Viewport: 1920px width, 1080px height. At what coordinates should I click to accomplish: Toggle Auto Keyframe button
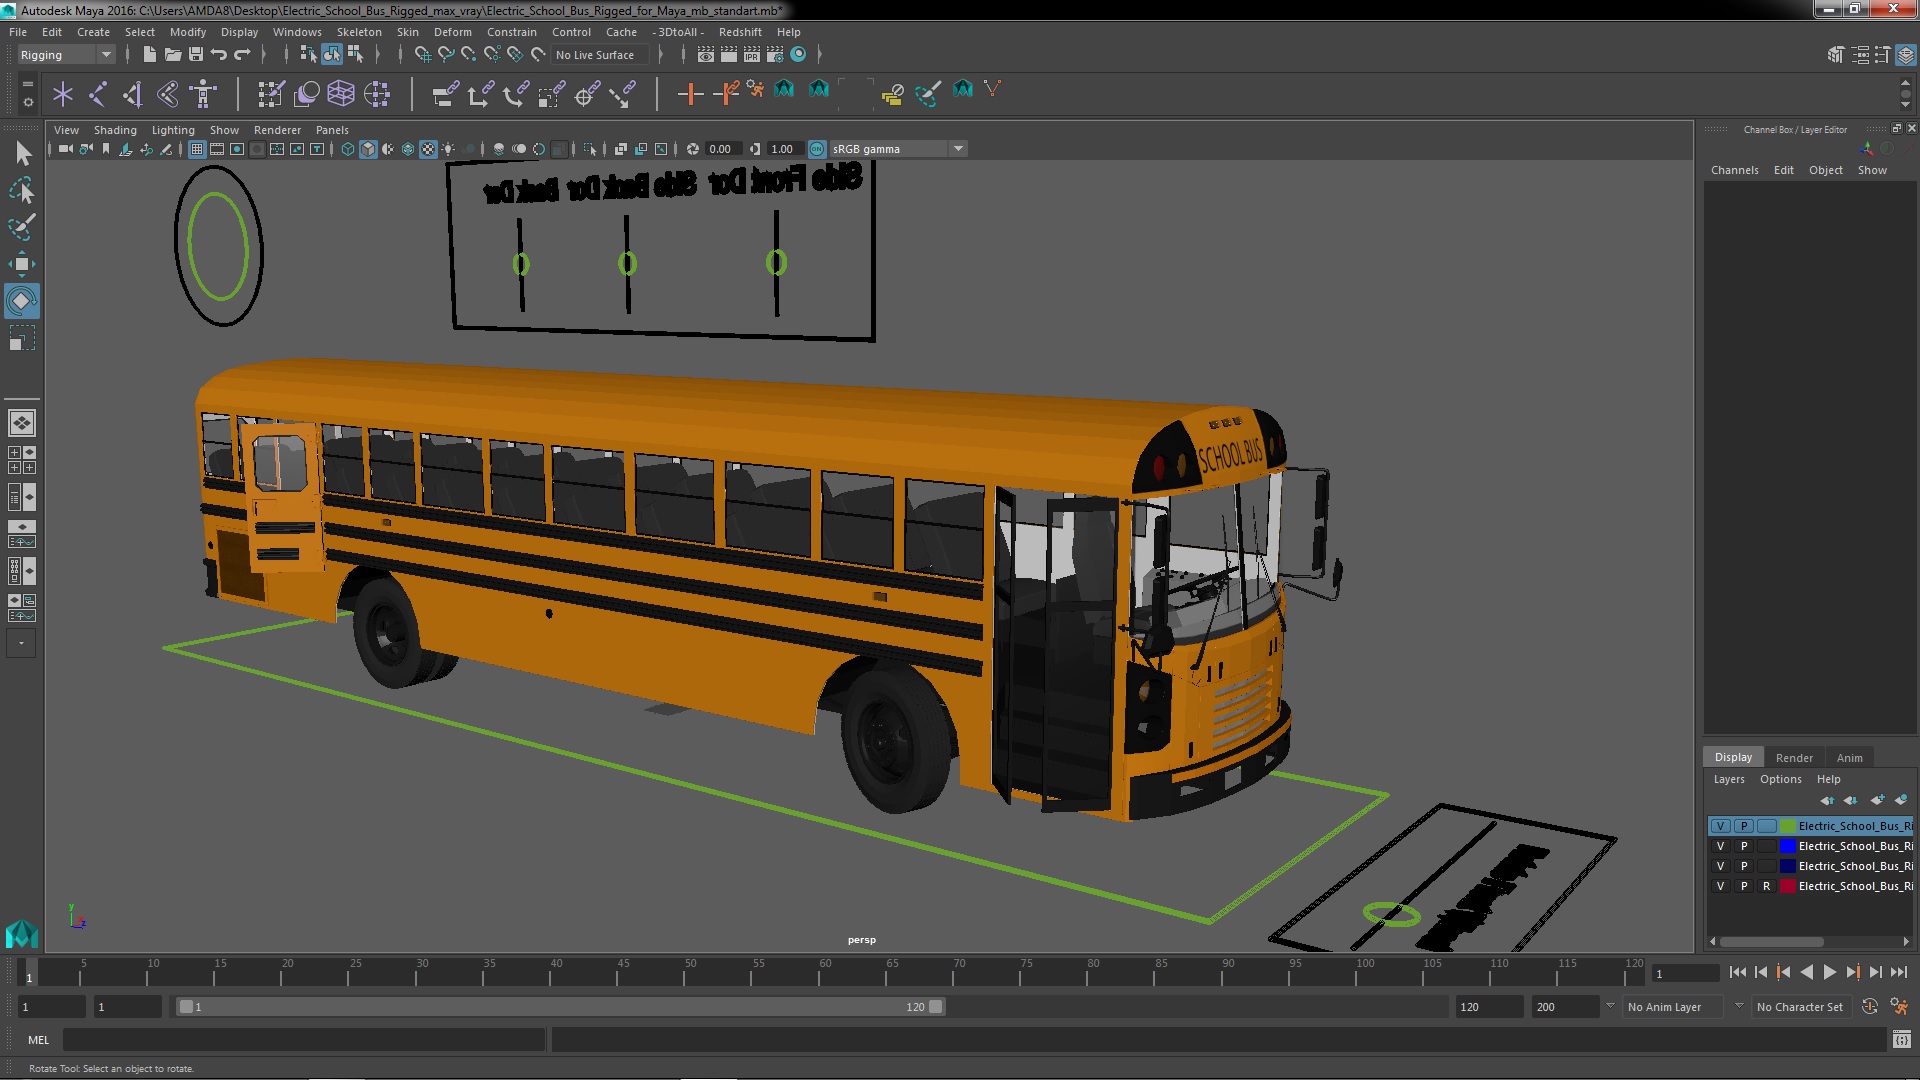[x=1870, y=1007]
